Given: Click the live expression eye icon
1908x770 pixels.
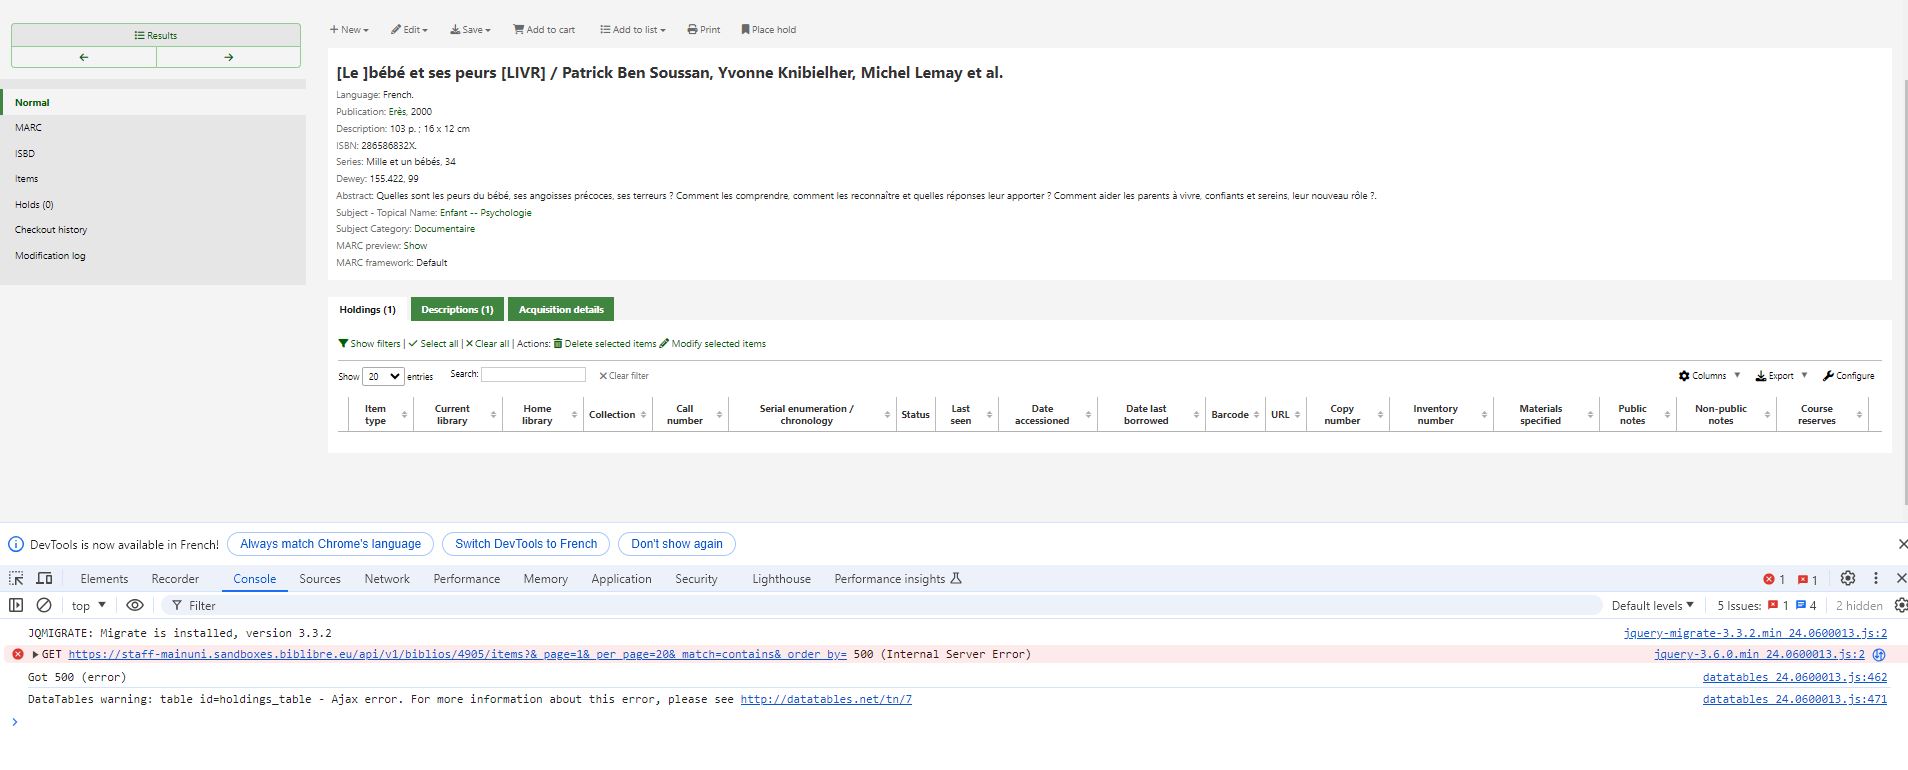Looking at the screenshot, I should point(135,605).
